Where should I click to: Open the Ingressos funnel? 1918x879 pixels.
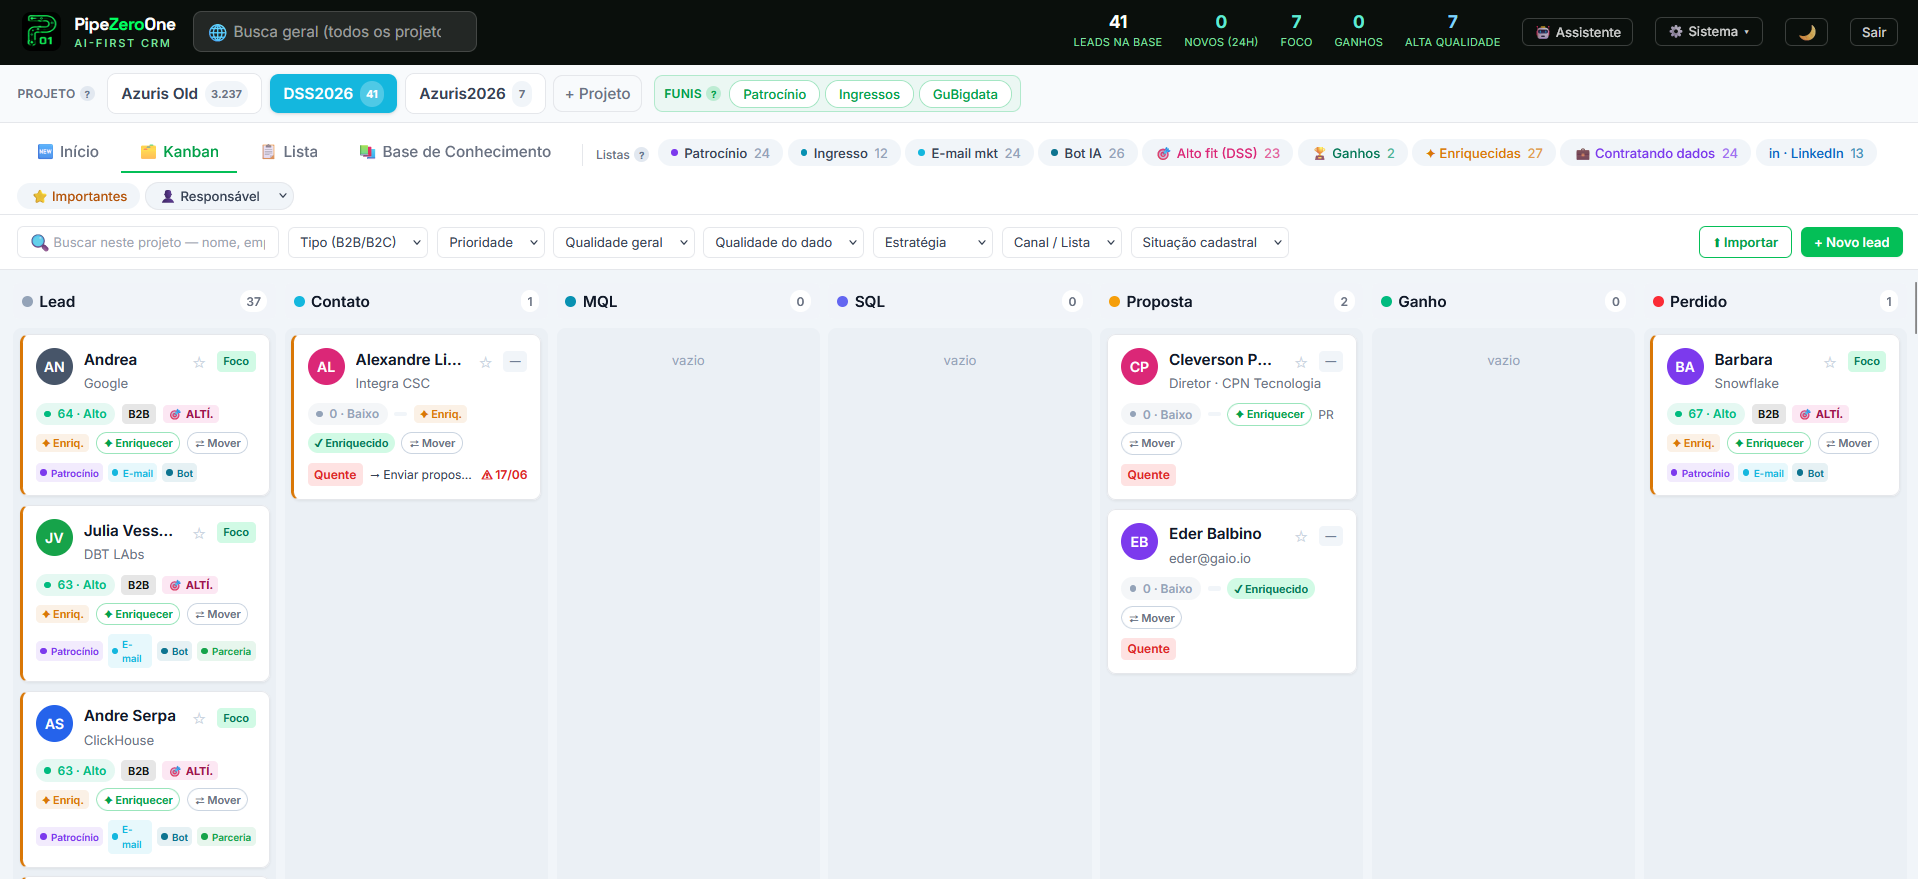pyautogui.click(x=869, y=94)
